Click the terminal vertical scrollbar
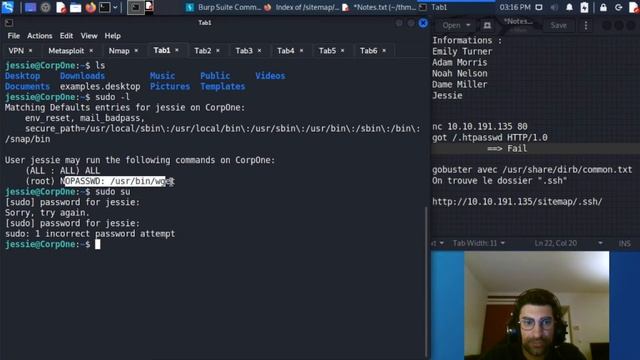Image resolution: width=640 pixels, height=360 pixels. [x=426, y=282]
